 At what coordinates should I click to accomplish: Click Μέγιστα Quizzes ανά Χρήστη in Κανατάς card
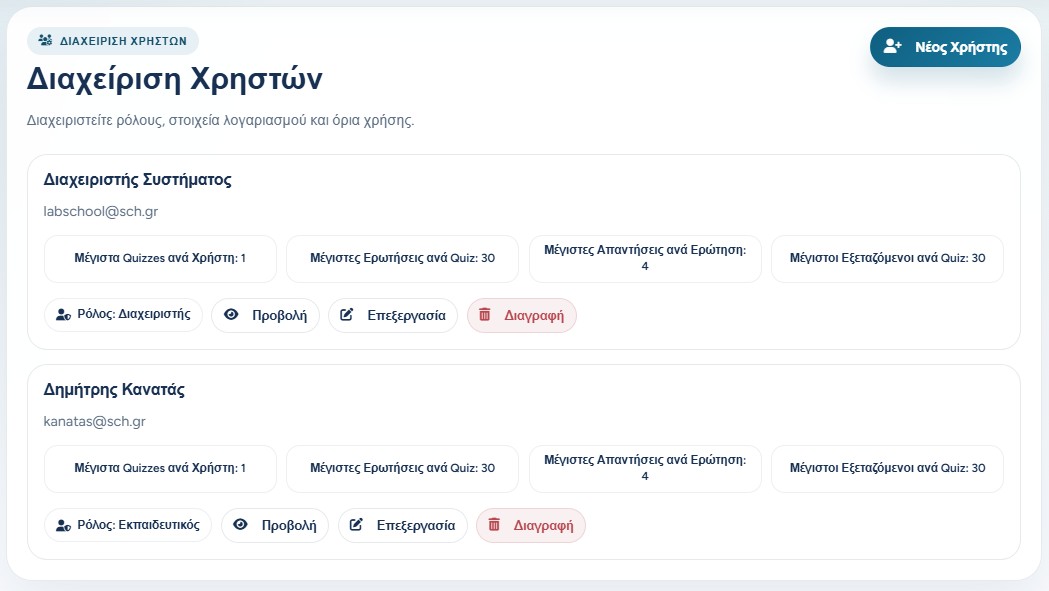coord(160,469)
